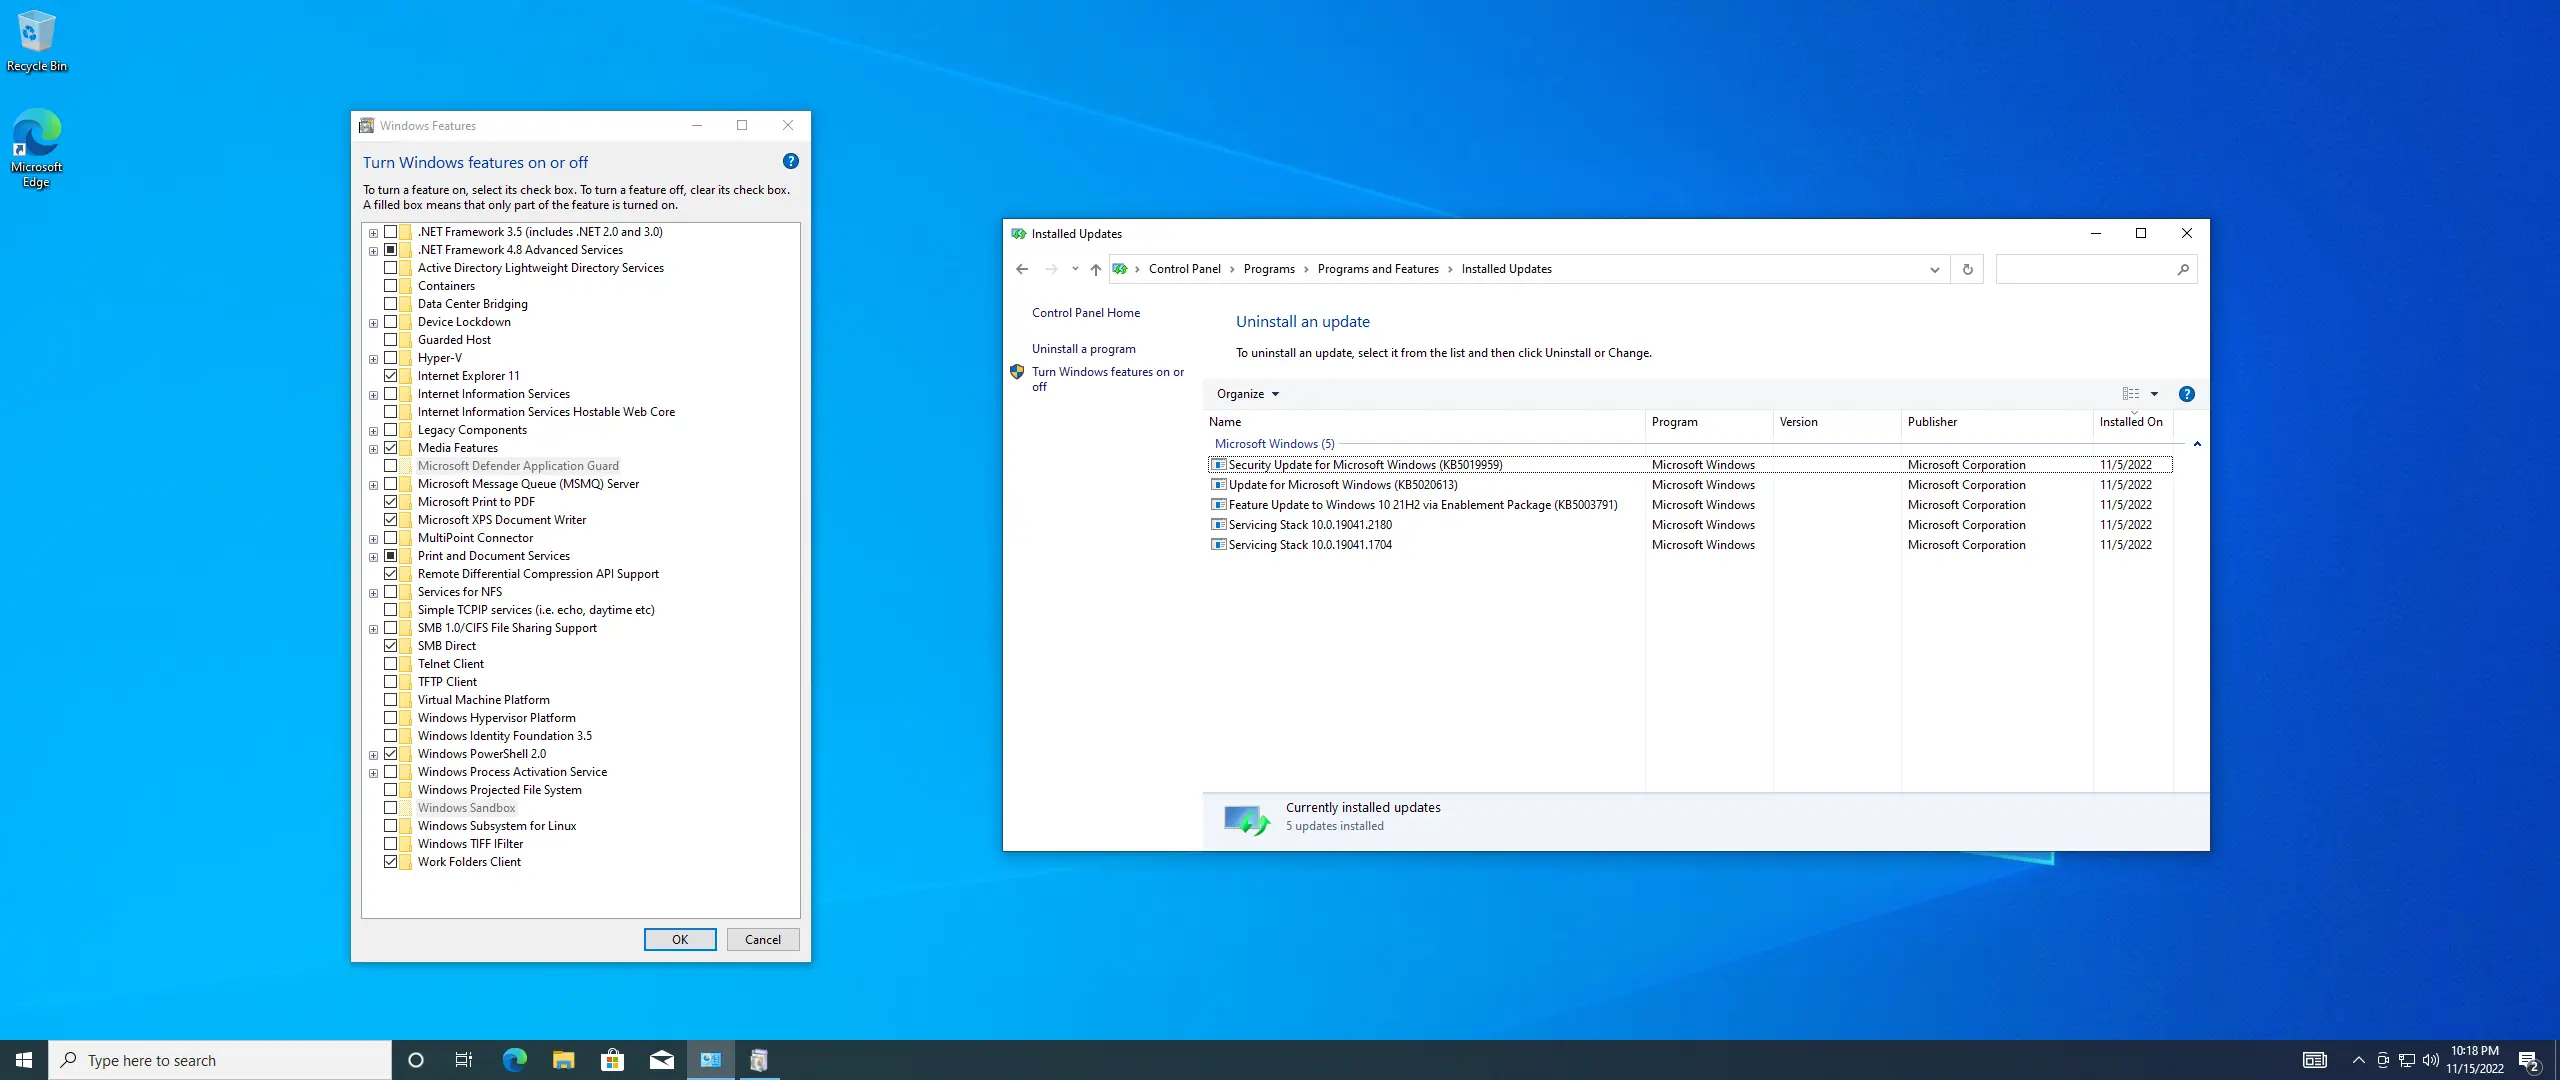Click the change view icon beside Organize row

(x=2130, y=394)
